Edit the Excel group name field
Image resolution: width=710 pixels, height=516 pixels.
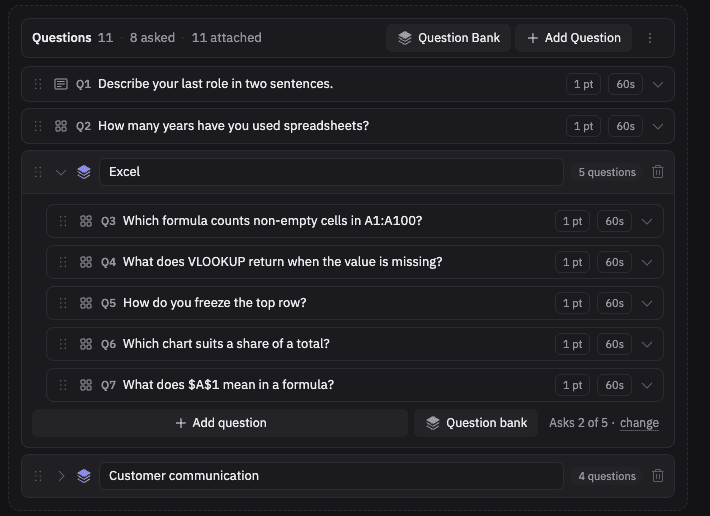[331, 172]
